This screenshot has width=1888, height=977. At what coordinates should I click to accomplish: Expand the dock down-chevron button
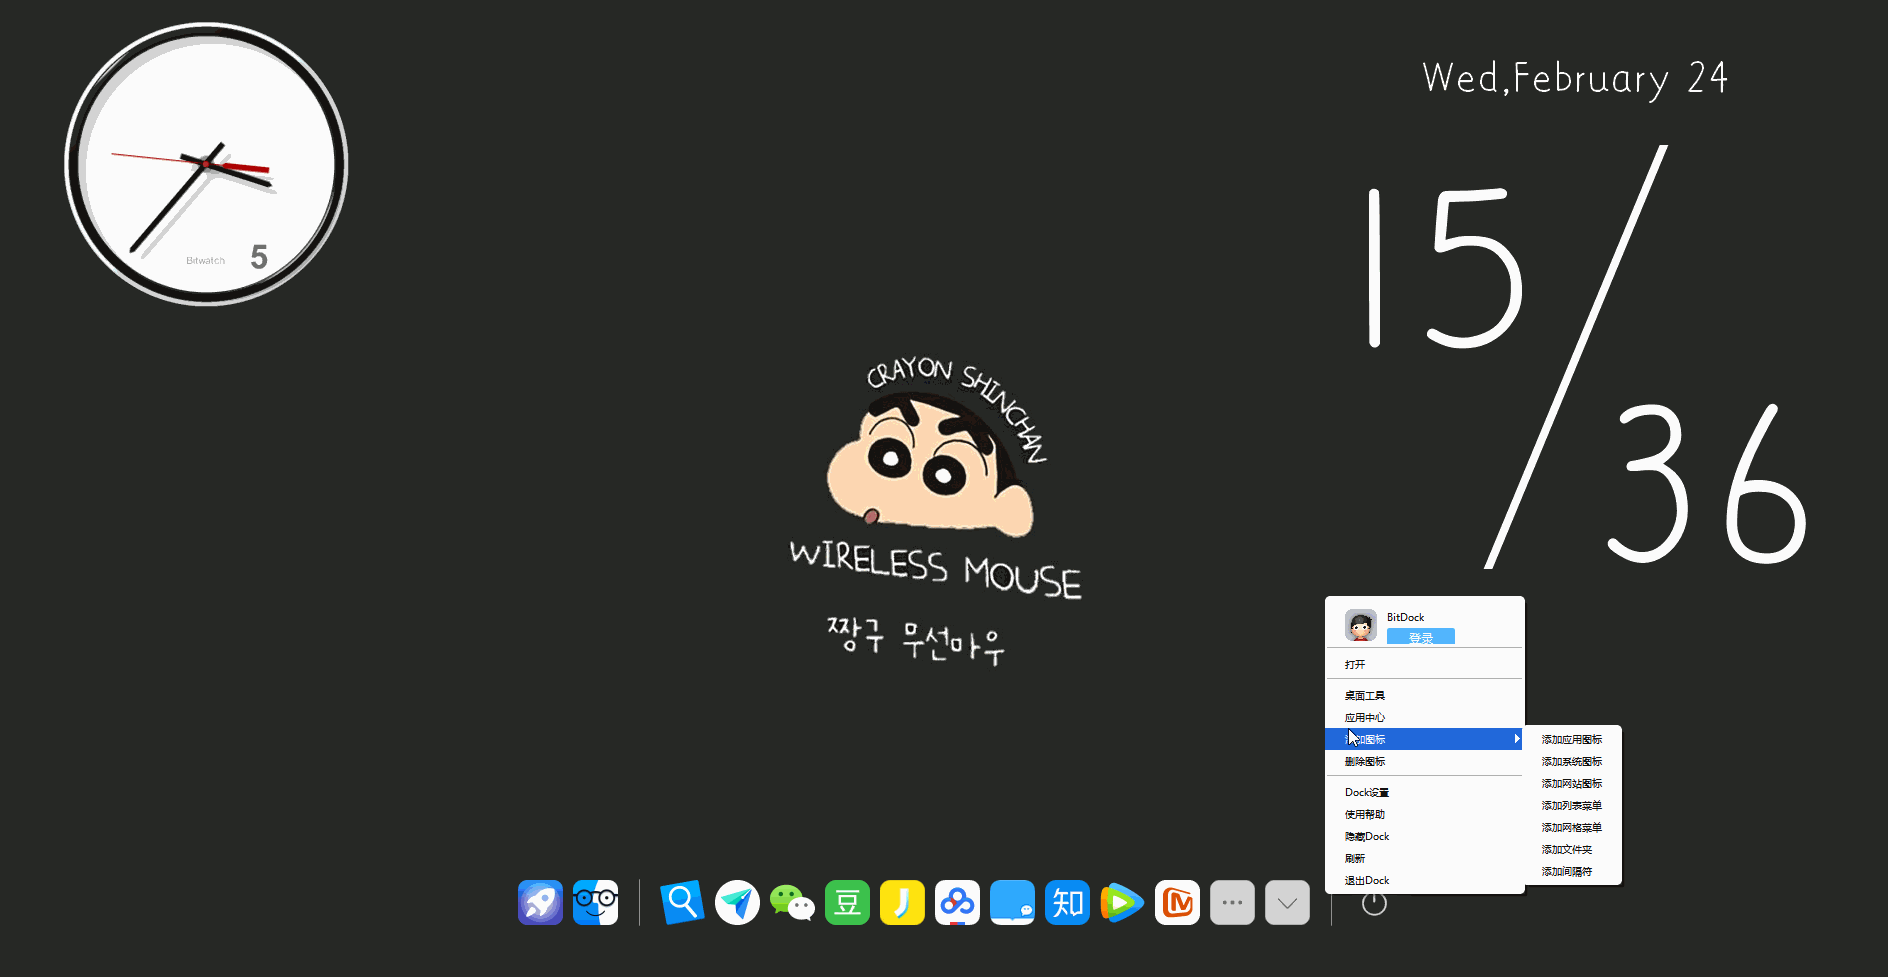click(1287, 903)
